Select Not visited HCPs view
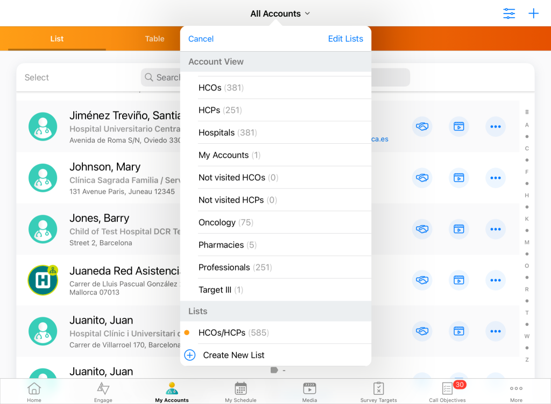 coord(276,200)
